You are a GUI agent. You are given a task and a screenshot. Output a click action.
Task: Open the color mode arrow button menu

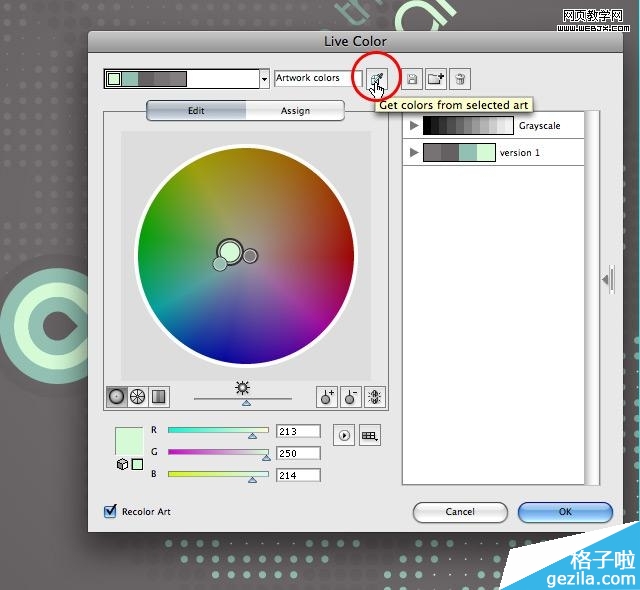pos(344,435)
